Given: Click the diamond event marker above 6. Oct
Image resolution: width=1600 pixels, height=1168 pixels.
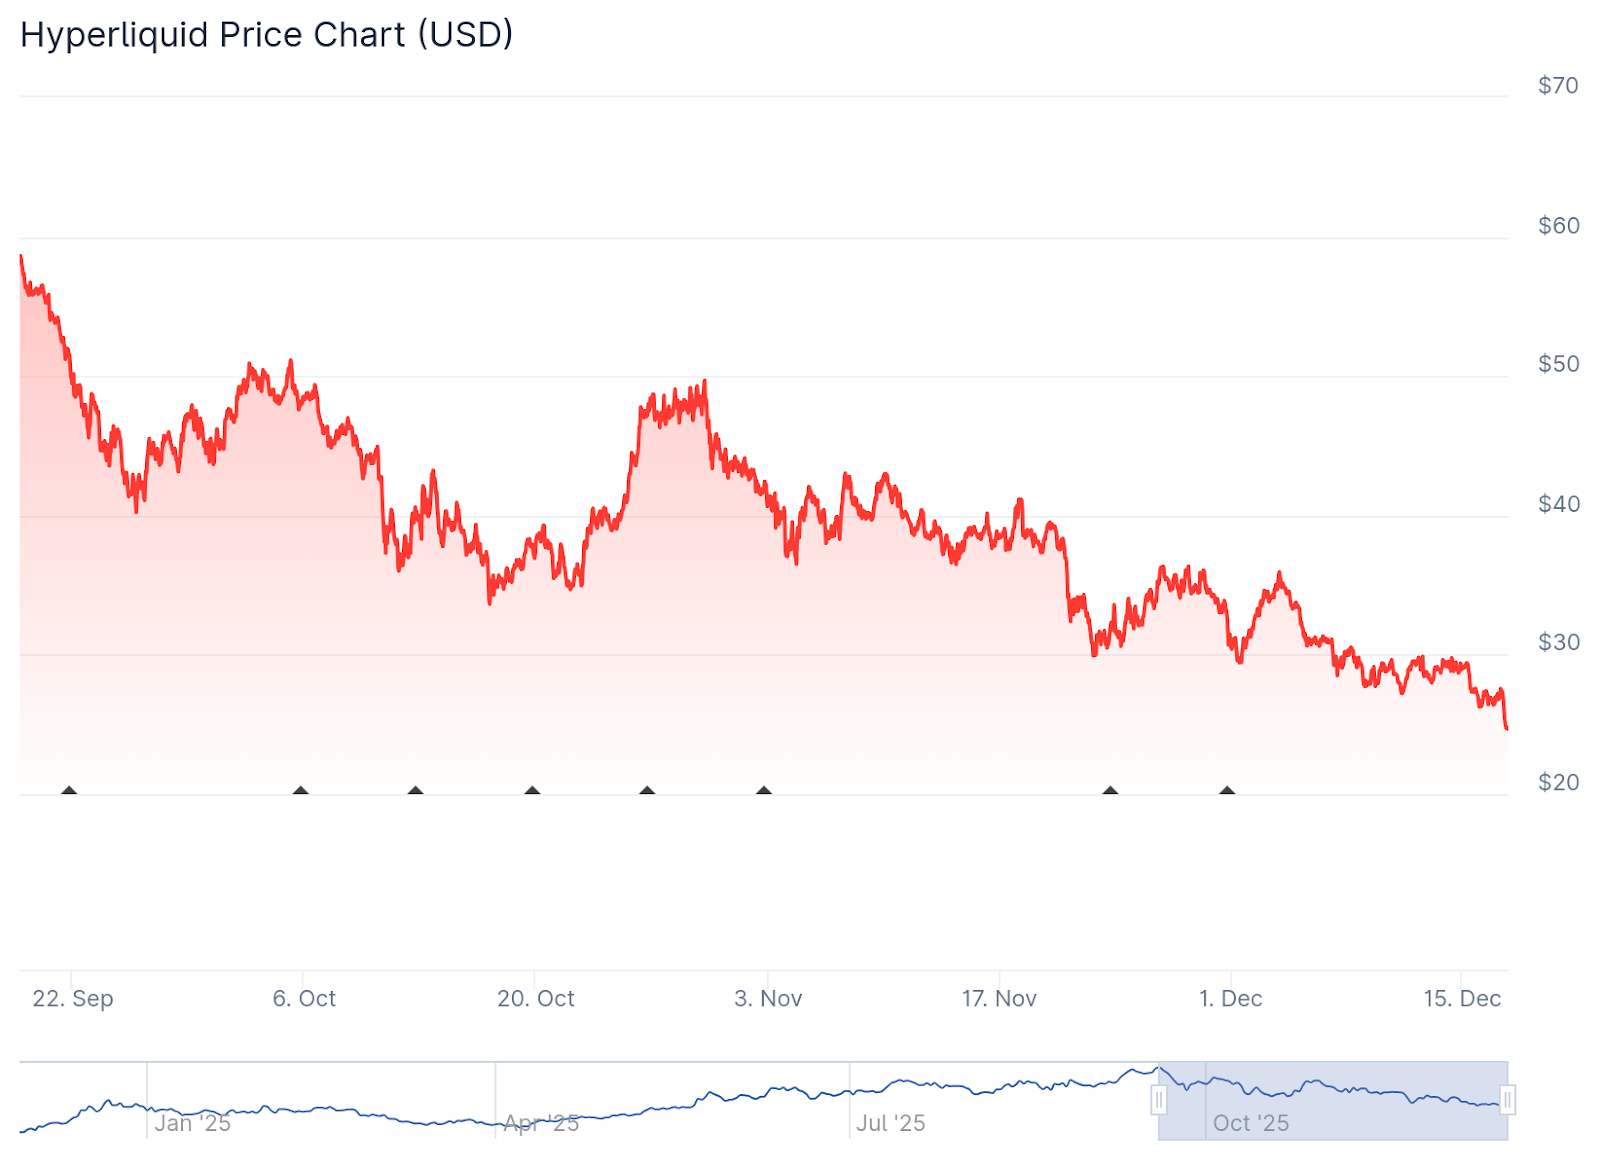Looking at the screenshot, I should (301, 791).
